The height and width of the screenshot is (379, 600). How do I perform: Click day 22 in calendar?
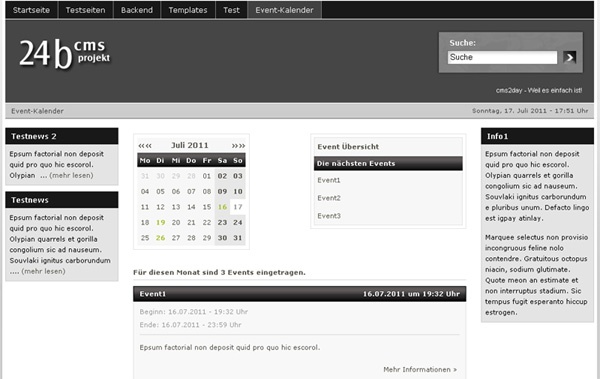[x=207, y=222]
